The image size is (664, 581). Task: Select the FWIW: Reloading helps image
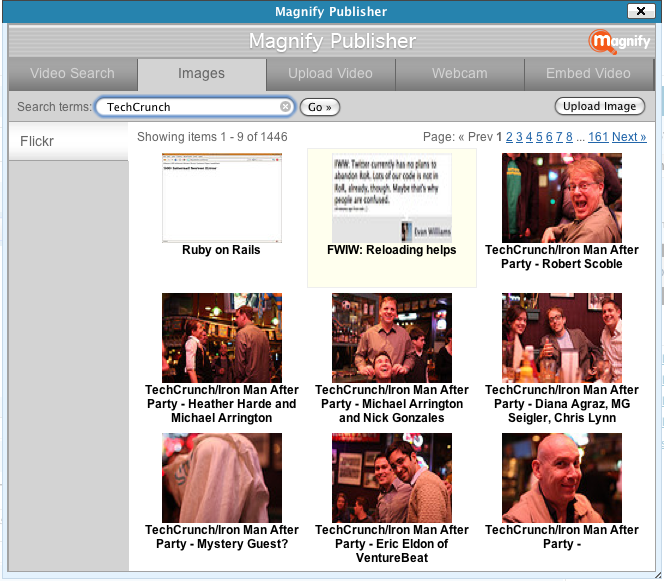pyautogui.click(x=391, y=198)
